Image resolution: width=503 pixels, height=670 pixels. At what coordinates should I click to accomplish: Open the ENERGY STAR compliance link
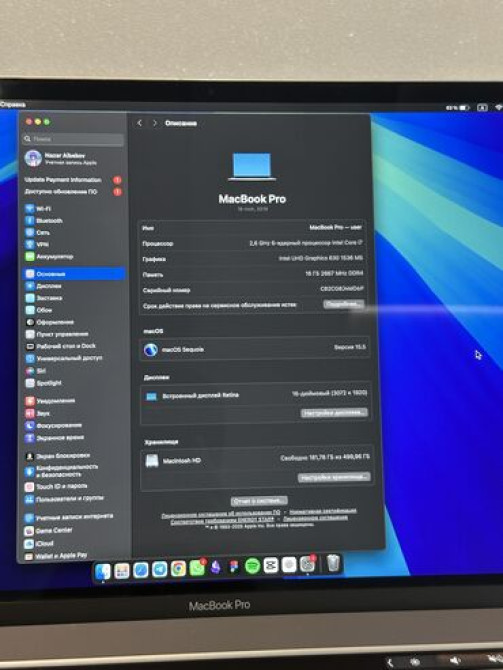point(222,521)
